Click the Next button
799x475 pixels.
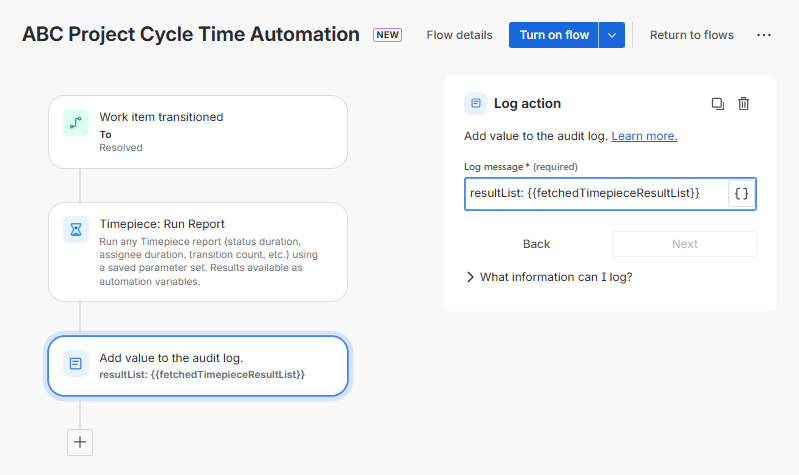tap(684, 244)
